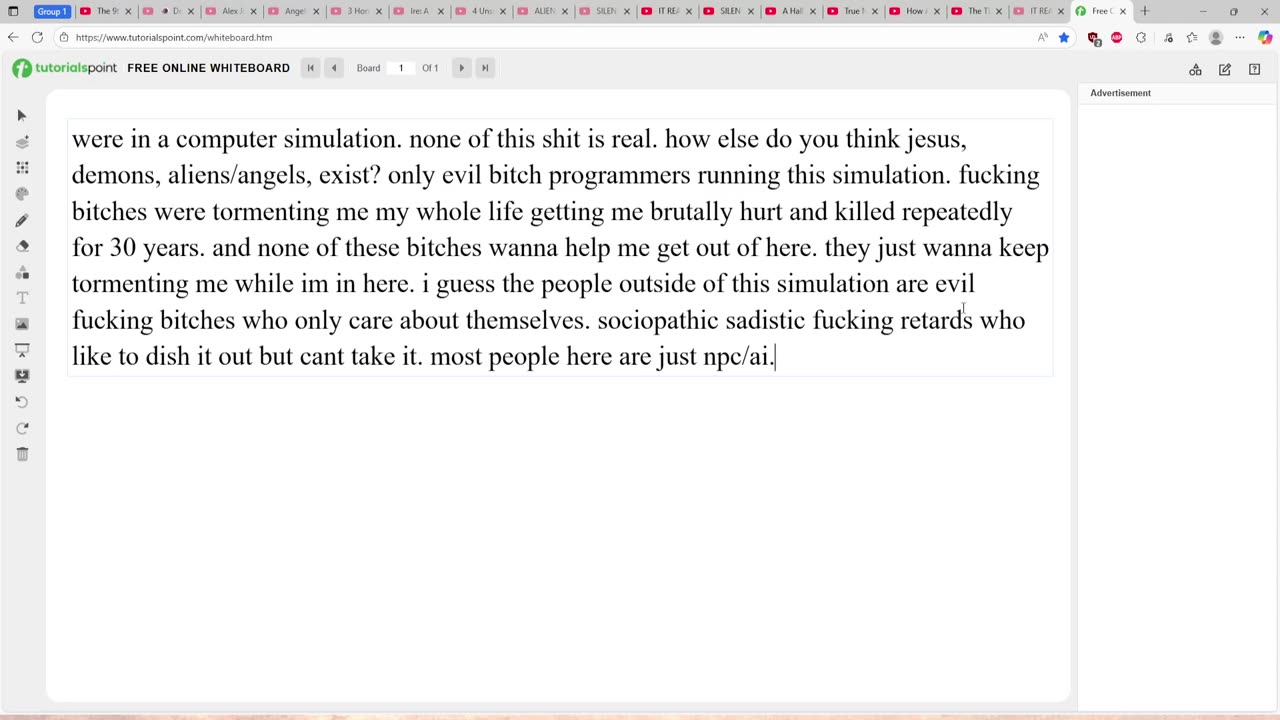Image resolution: width=1280 pixels, height=720 pixels.
Task: Click the insert image tool
Action: click(x=22, y=324)
